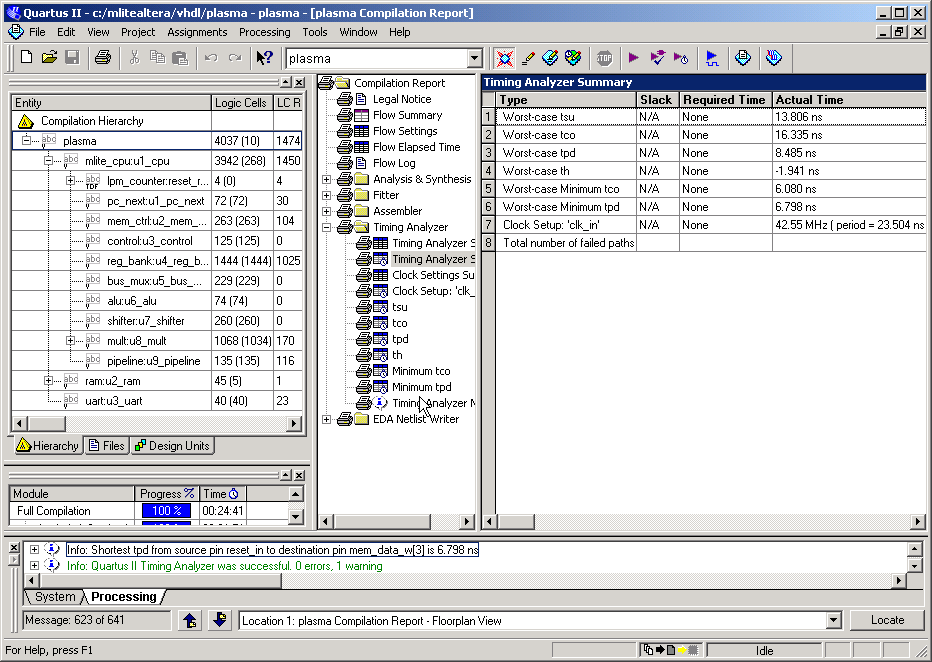Screen dimensions: 932x662
Task: Open the File menu
Action: (x=37, y=32)
